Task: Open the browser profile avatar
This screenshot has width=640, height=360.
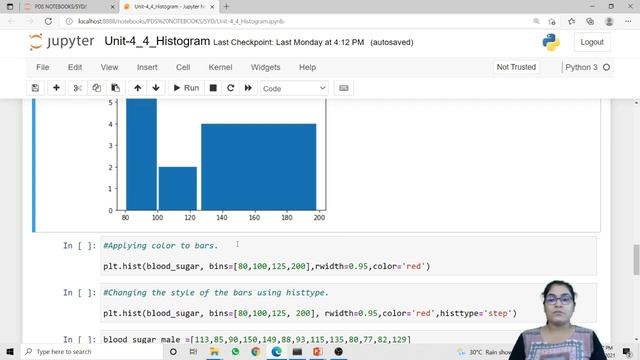Action: (609, 21)
